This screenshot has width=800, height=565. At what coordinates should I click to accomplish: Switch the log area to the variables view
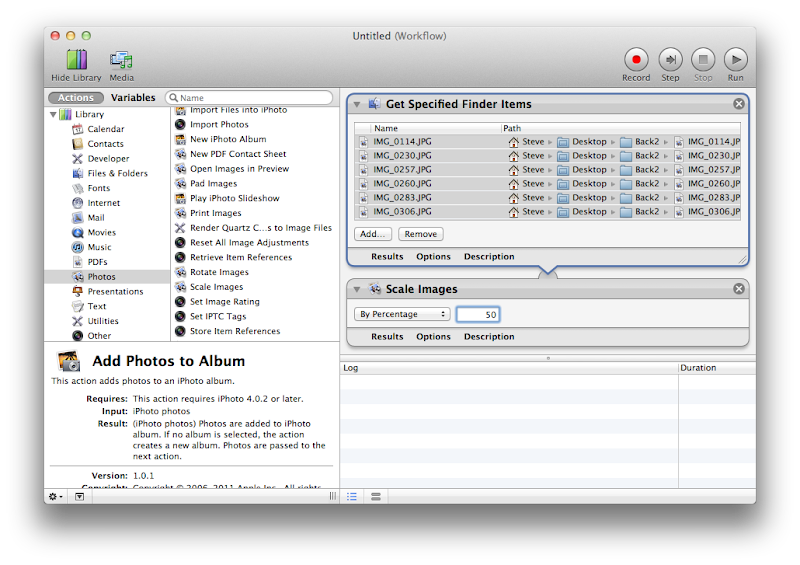pos(375,496)
